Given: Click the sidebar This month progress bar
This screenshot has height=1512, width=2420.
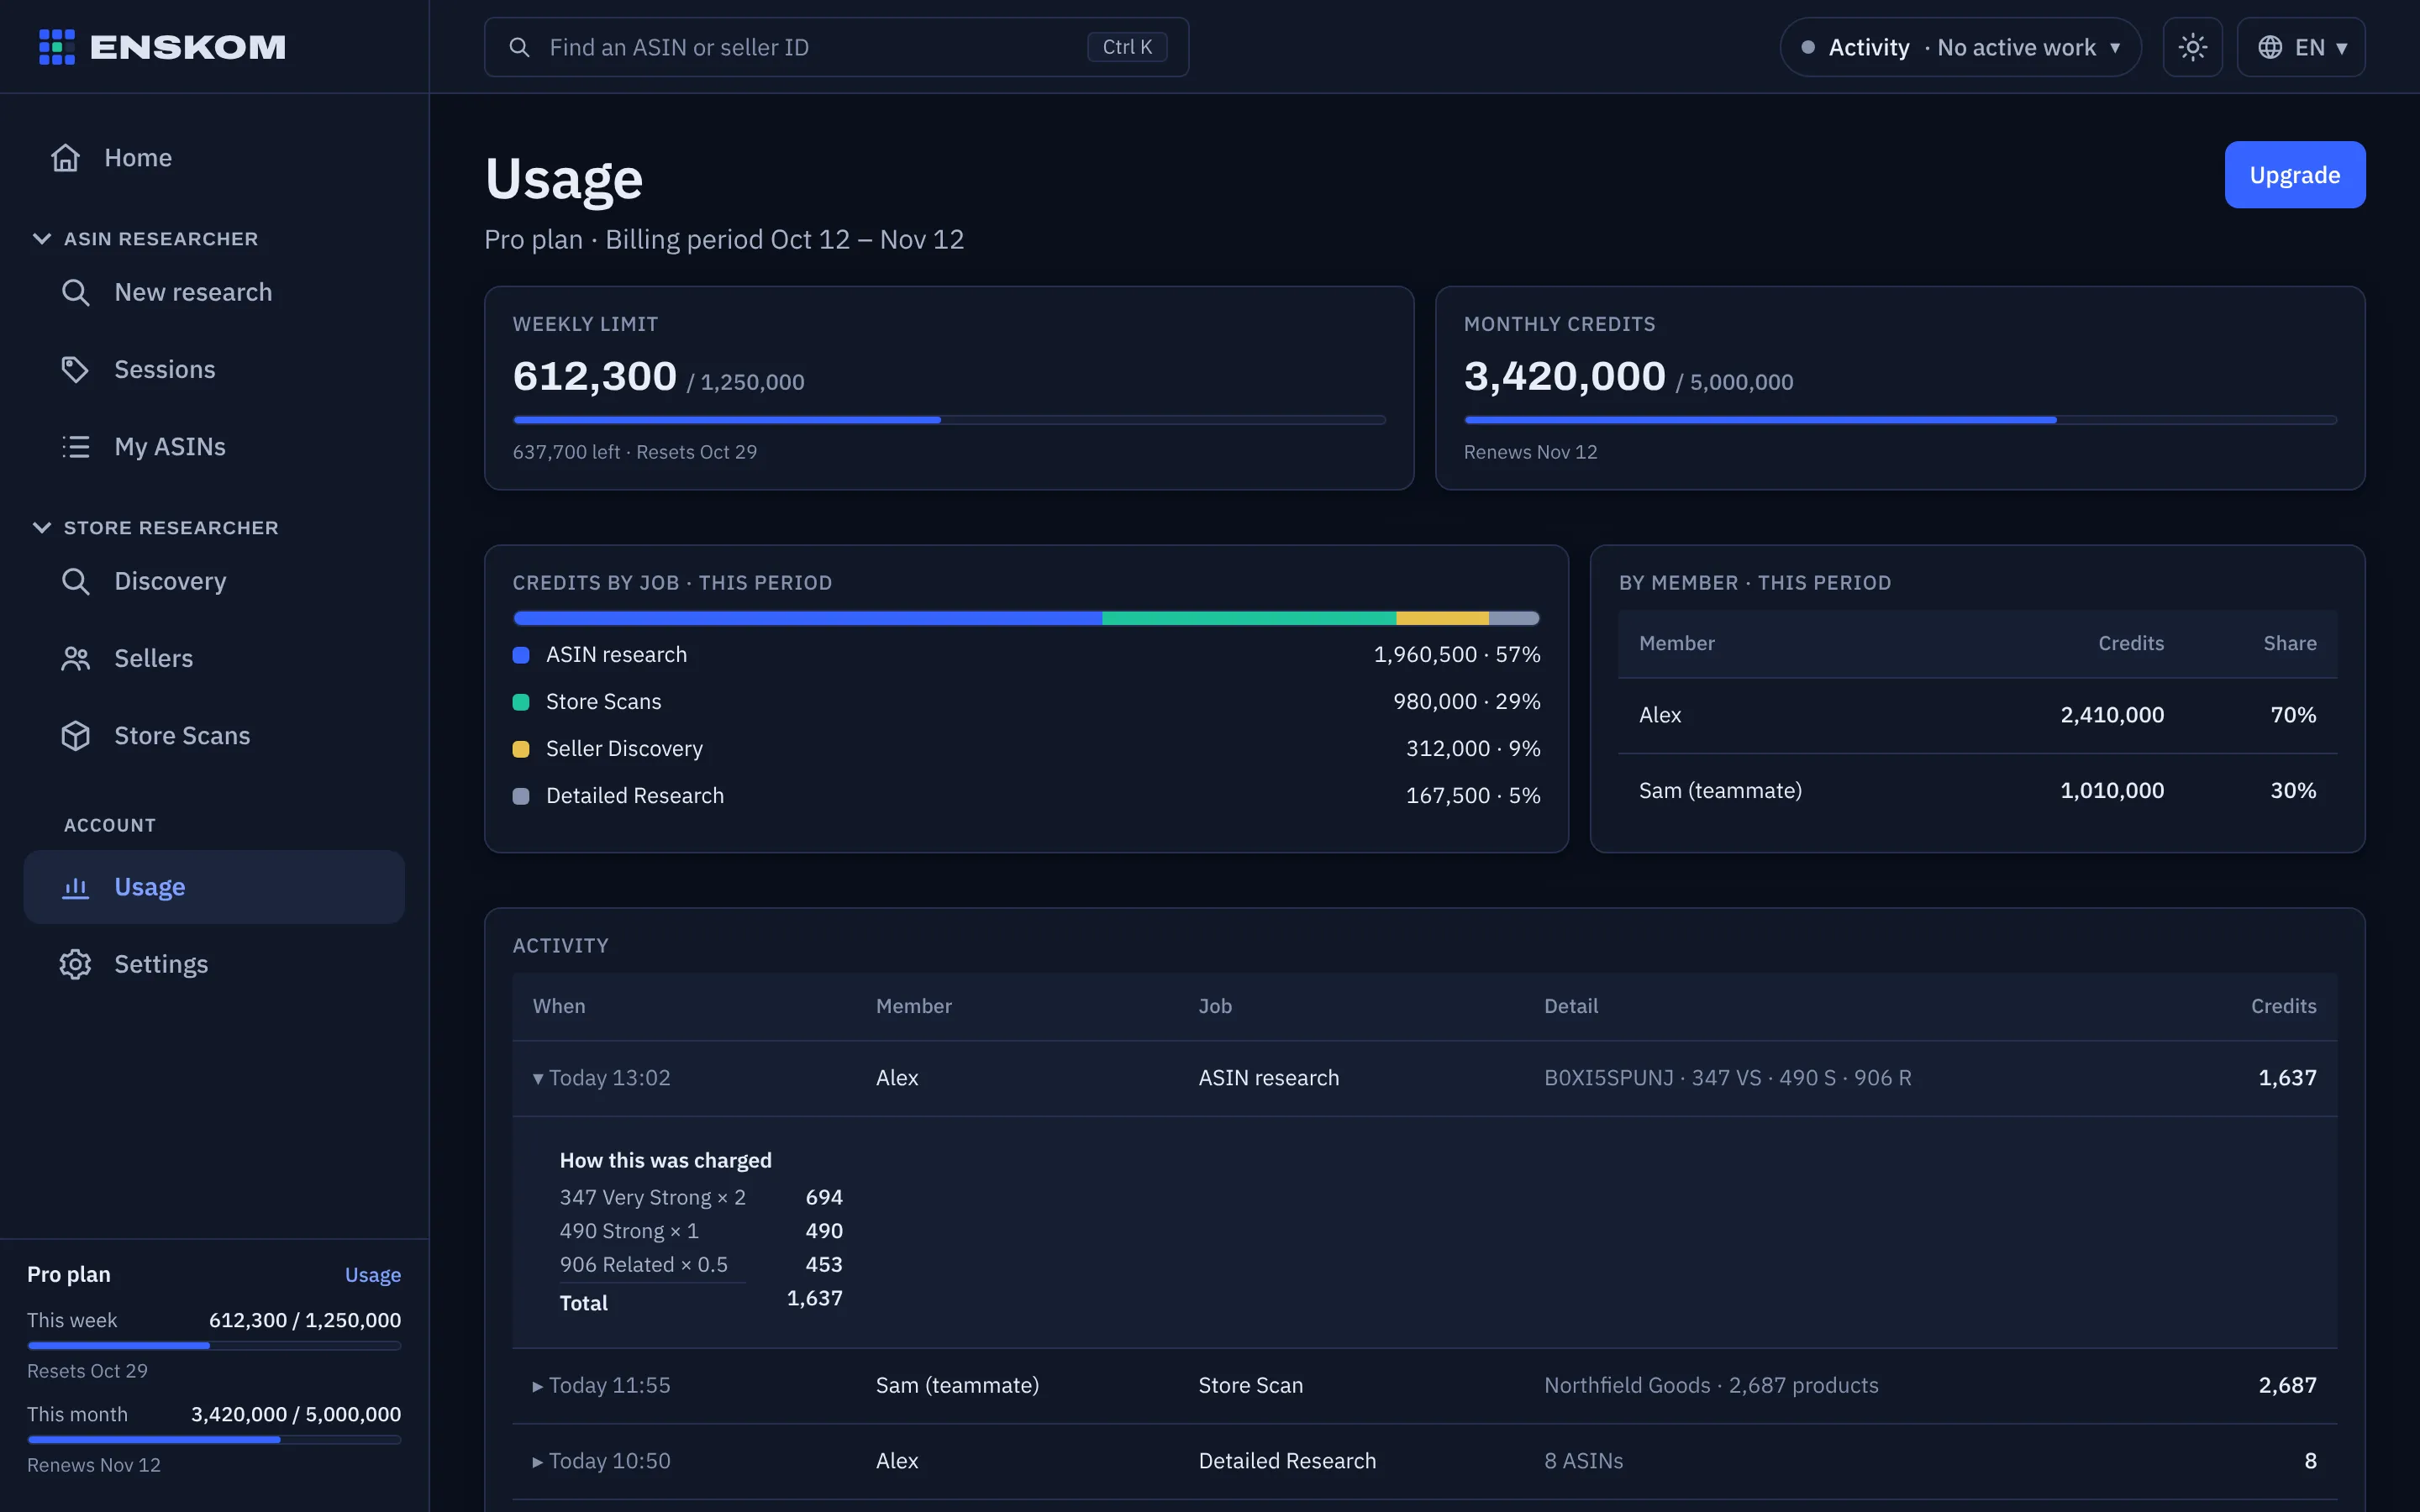Looking at the screenshot, I should click(x=214, y=1440).
